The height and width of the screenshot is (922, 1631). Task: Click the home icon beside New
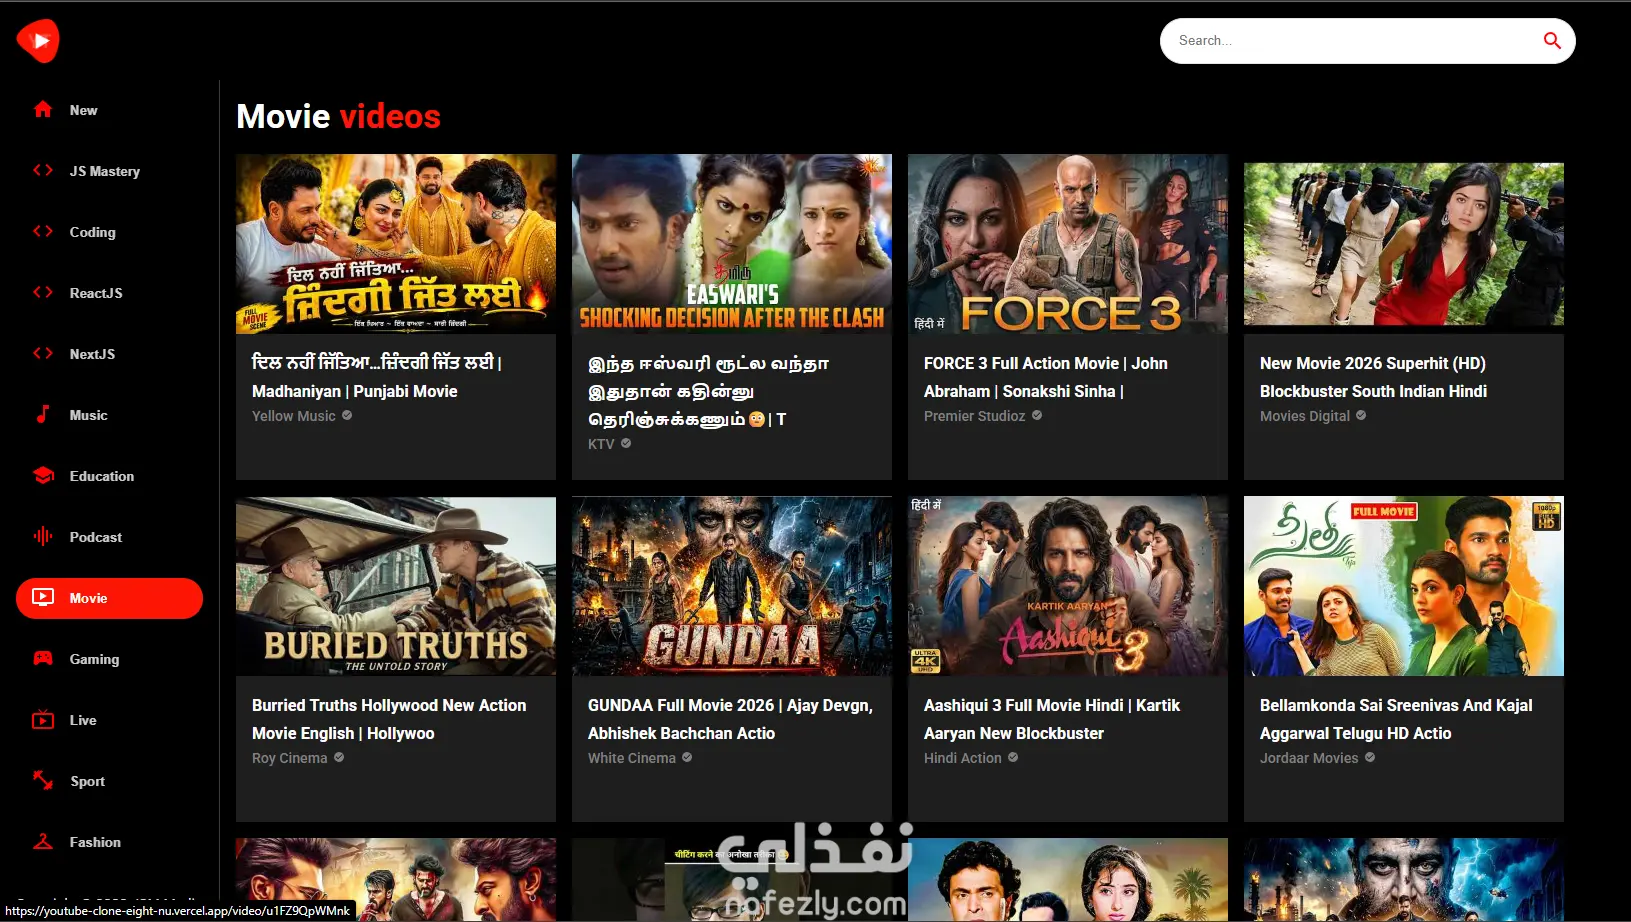[x=43, y=110]
